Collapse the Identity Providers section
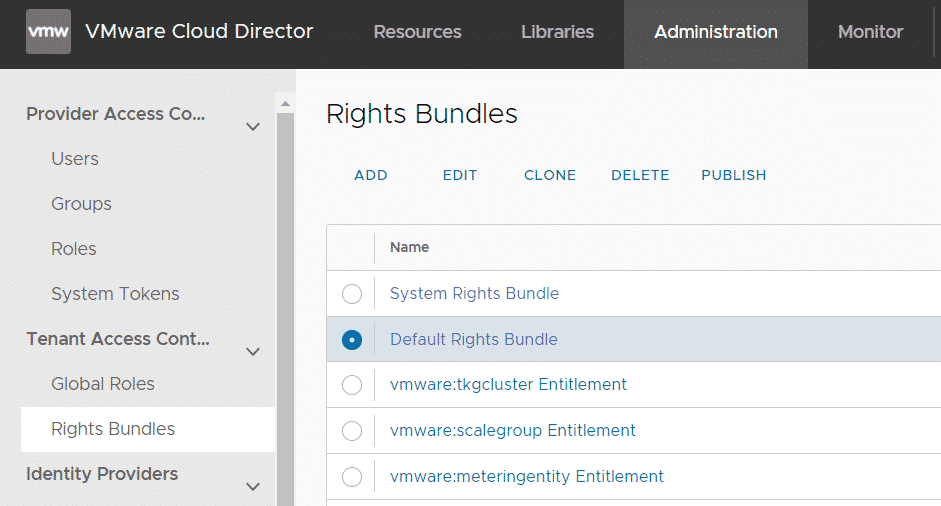The image size is (941, 506). click(253, 487)
